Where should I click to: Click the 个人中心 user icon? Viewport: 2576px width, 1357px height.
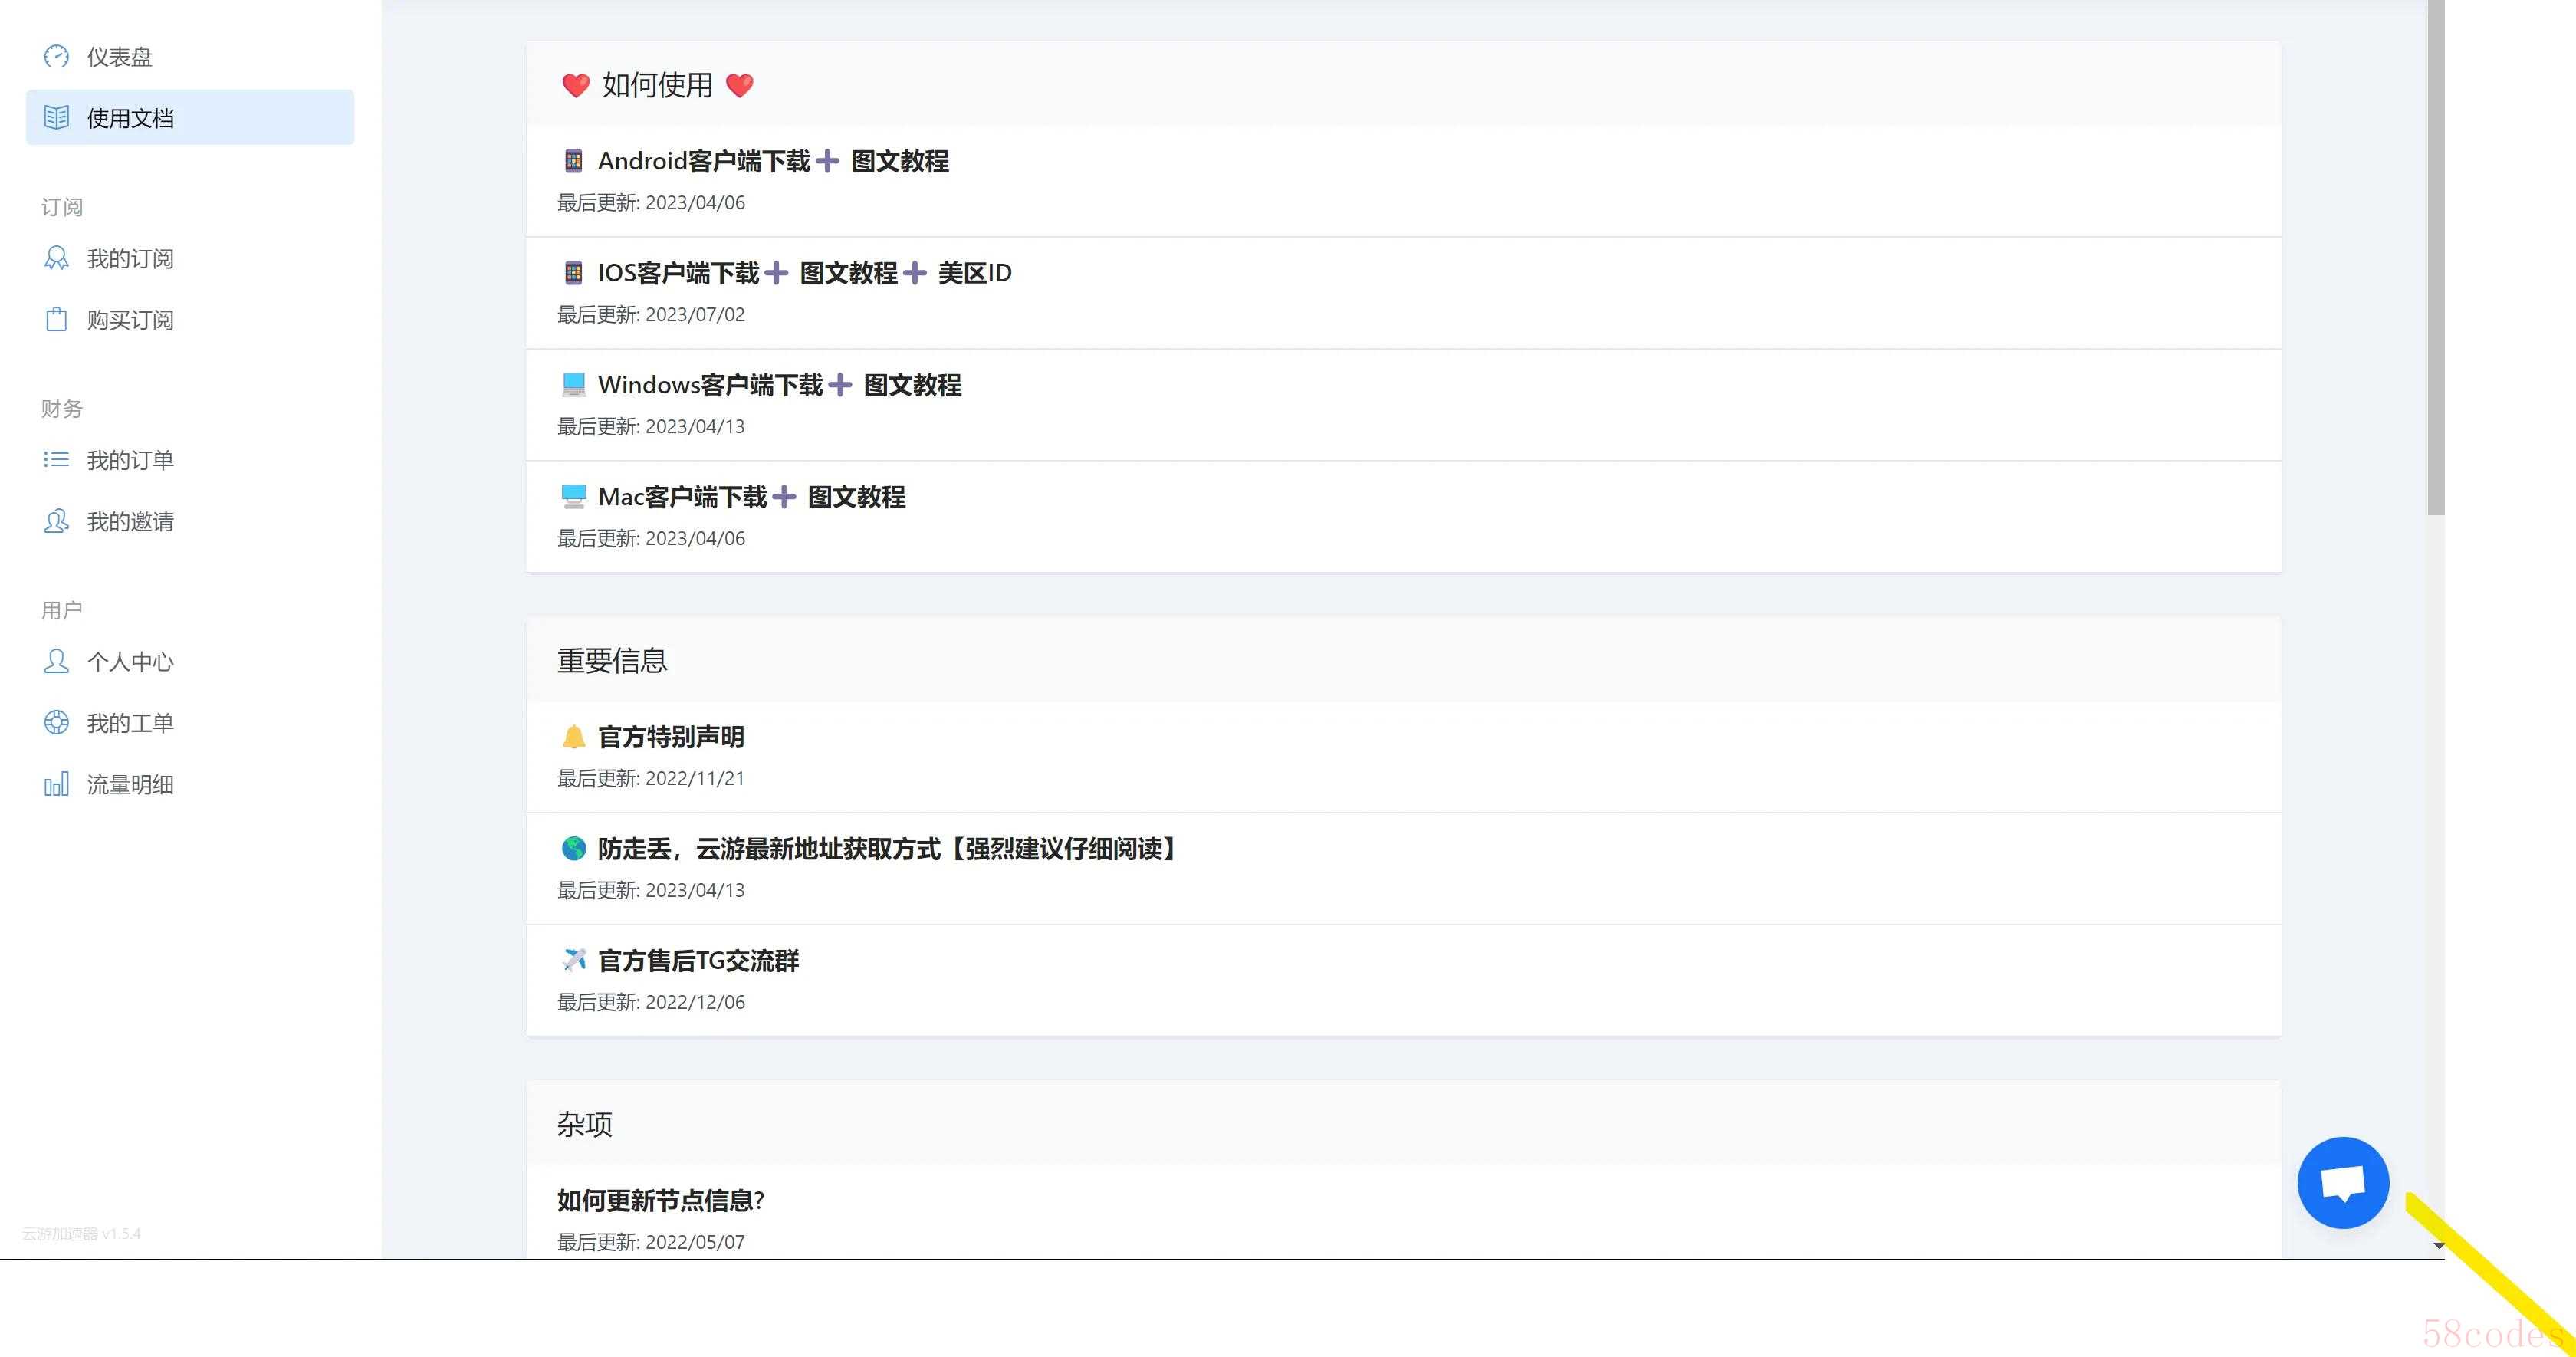tap(56, 661)
